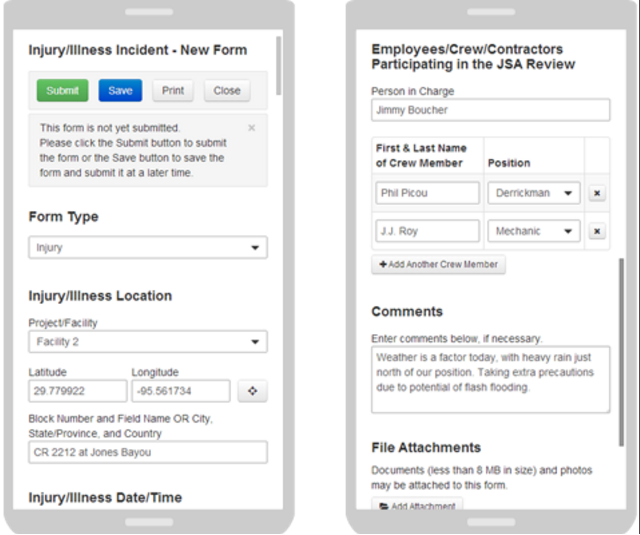Change the Mechanic position dropdown
Viewport: 640px width, 535px height.
tap(533, 231)
